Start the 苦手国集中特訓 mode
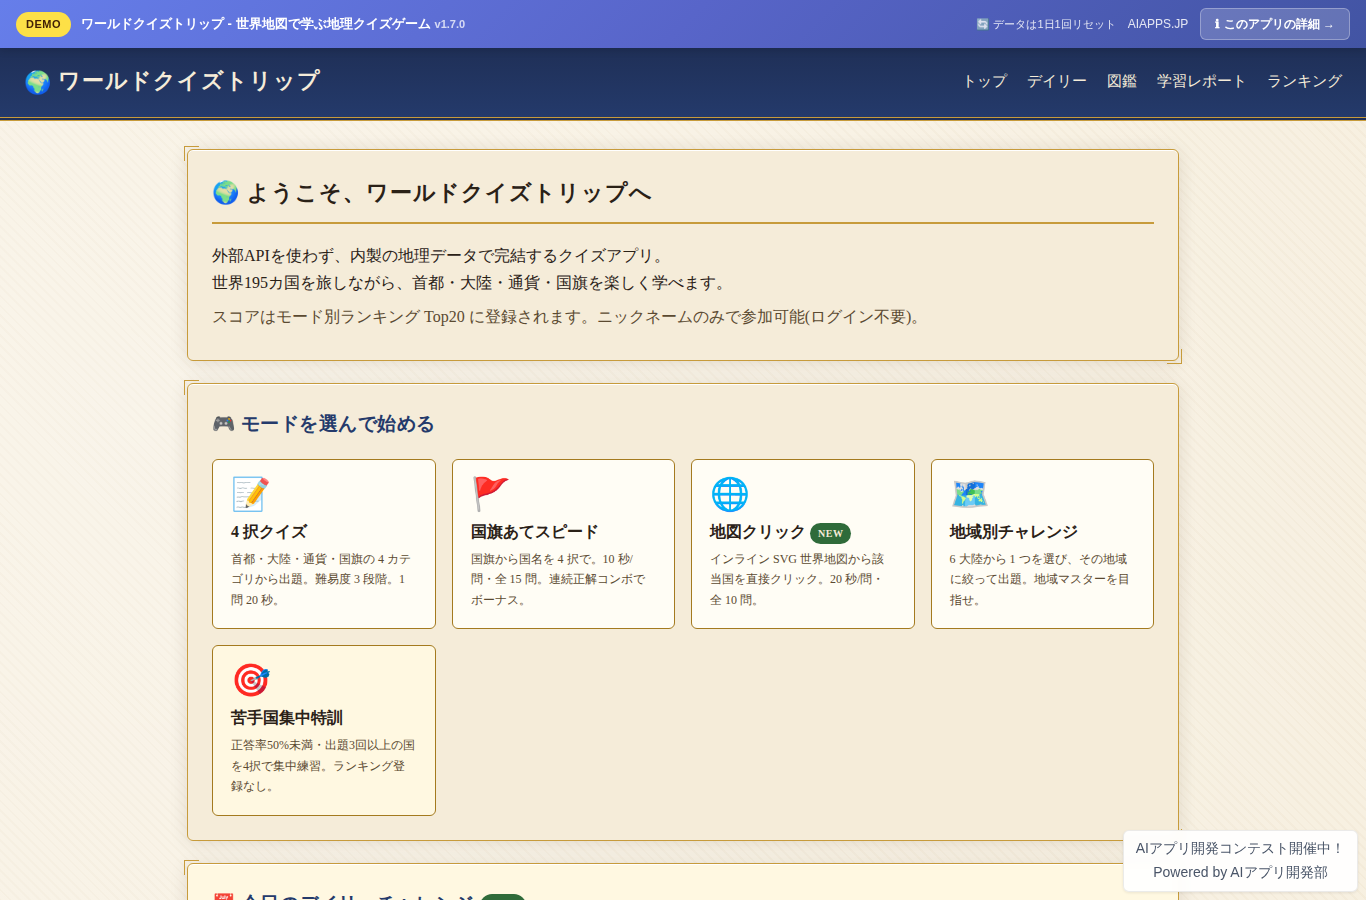Viewport: 1366px width, 900px height. (324, 730)
